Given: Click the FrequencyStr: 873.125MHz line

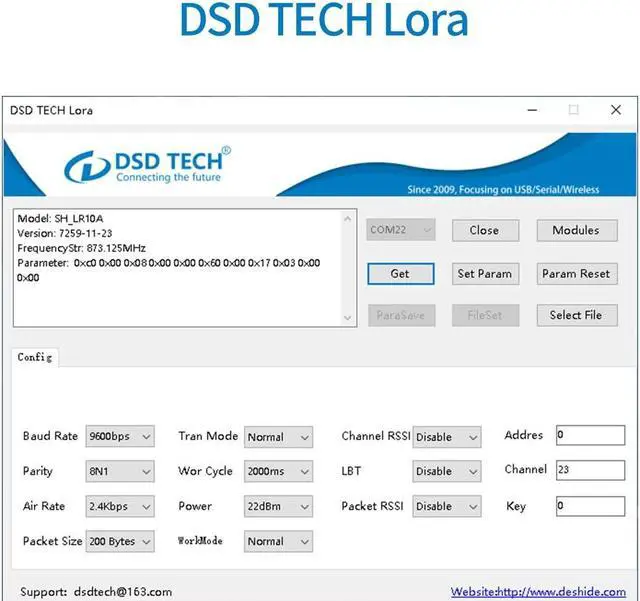Looking at the screenshot, I should (x=81, y=248).
